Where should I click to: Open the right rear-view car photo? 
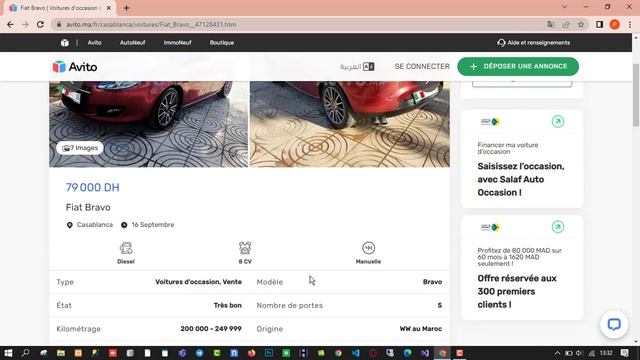point(350,124)
